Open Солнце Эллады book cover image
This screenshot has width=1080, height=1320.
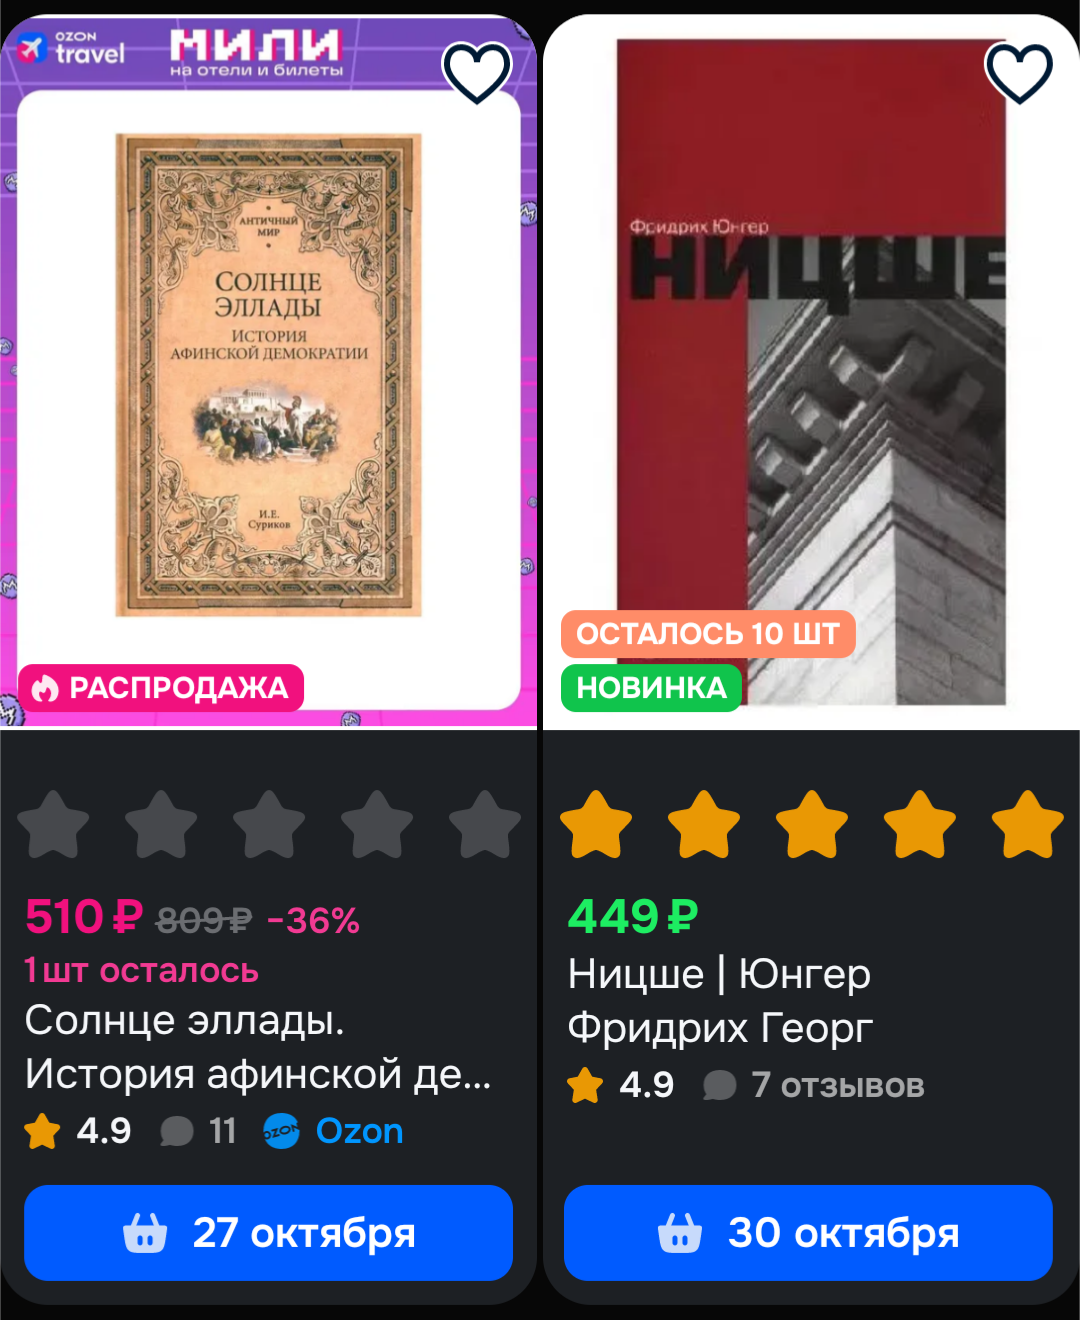269,375
